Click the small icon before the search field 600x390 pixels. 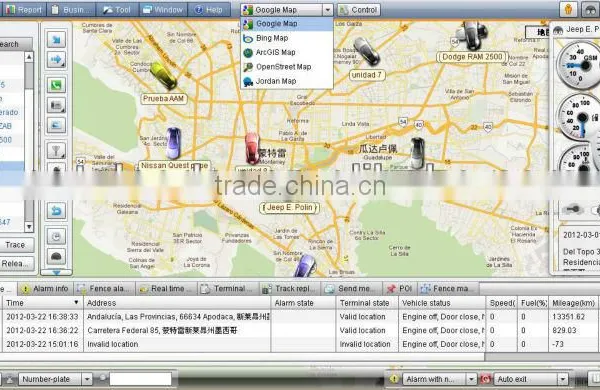click(103, 378)
